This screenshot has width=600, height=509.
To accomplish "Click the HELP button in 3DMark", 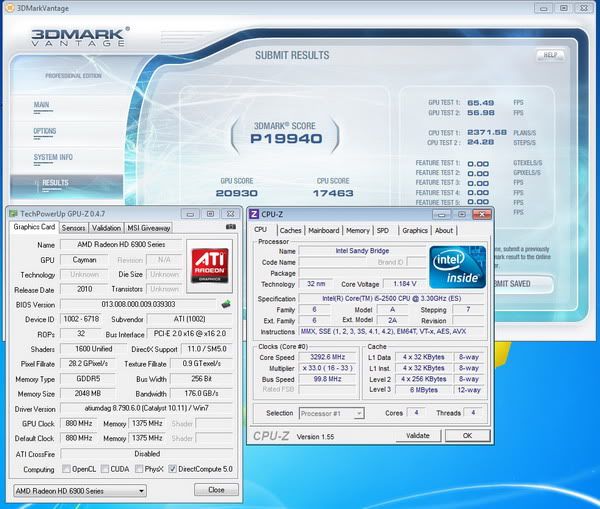I will coord(550,55).
